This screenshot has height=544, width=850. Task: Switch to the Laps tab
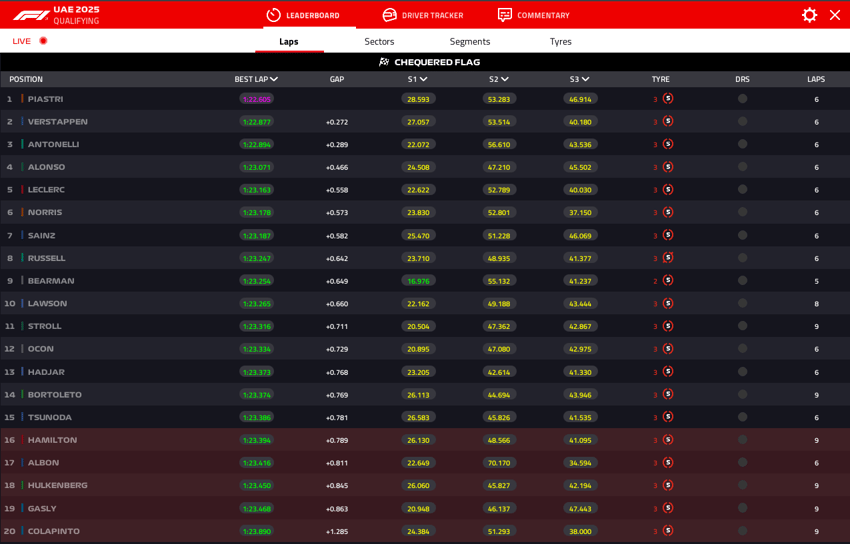coord(289,41)
